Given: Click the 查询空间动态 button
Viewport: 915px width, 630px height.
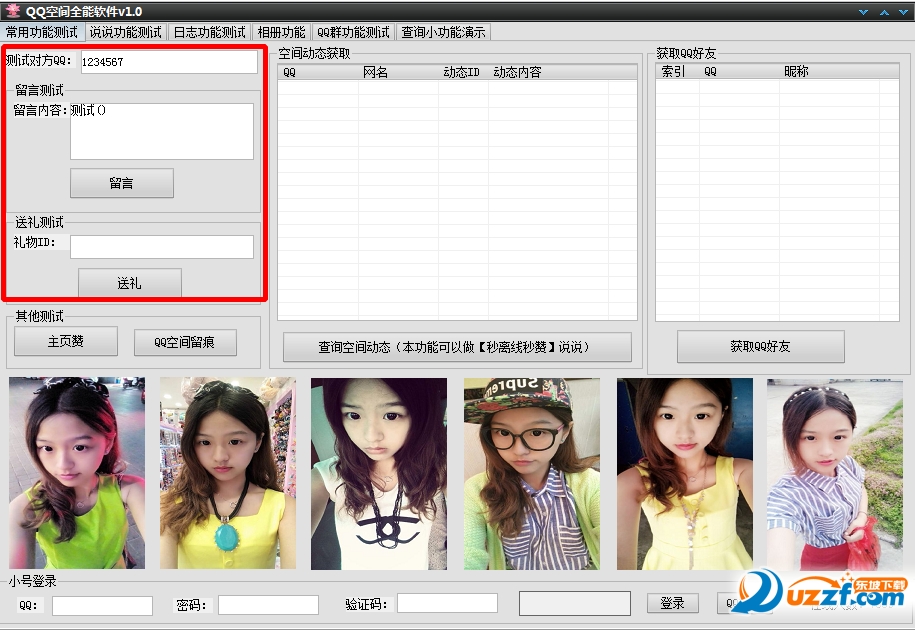Looking at the screenshot, I should pos(457,347).
